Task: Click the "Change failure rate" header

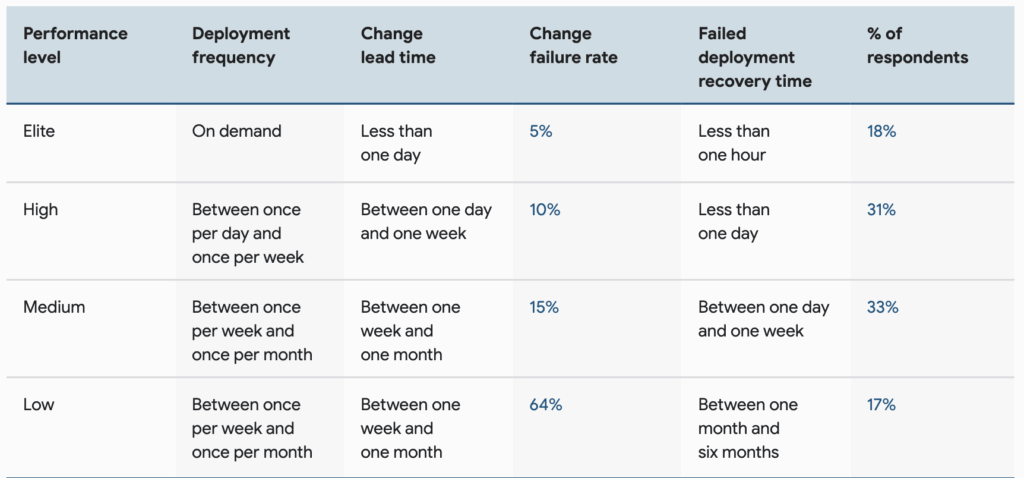Action: coord(573,46)
